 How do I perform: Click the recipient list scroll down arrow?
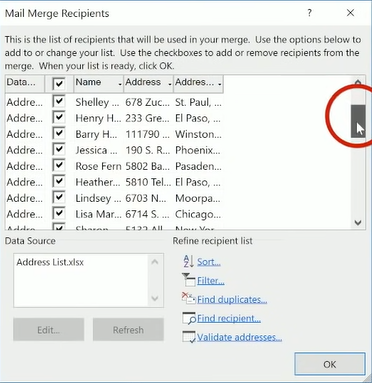click(x=358, y=222)
